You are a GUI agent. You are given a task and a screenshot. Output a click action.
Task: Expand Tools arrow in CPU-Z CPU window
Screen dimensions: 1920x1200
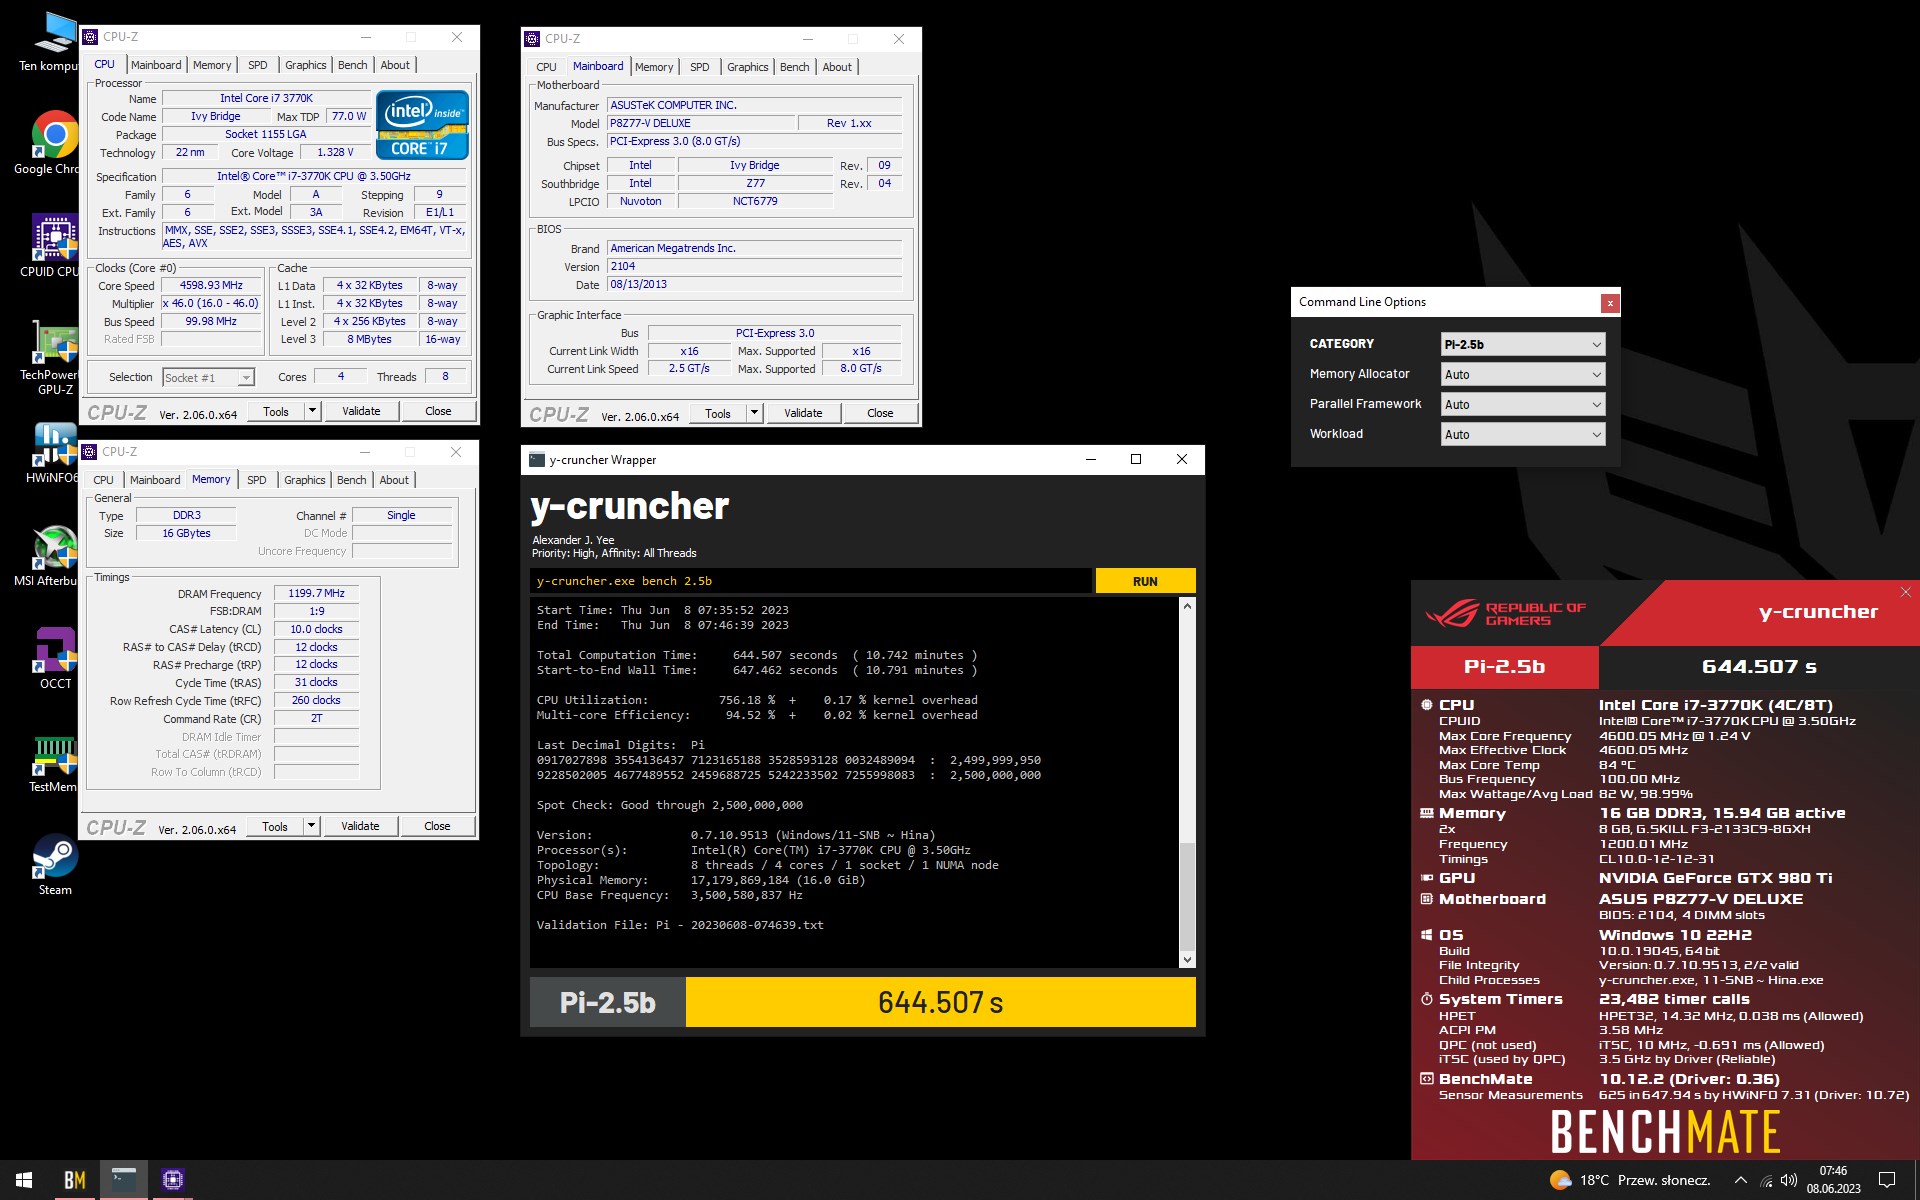(312, 411)
